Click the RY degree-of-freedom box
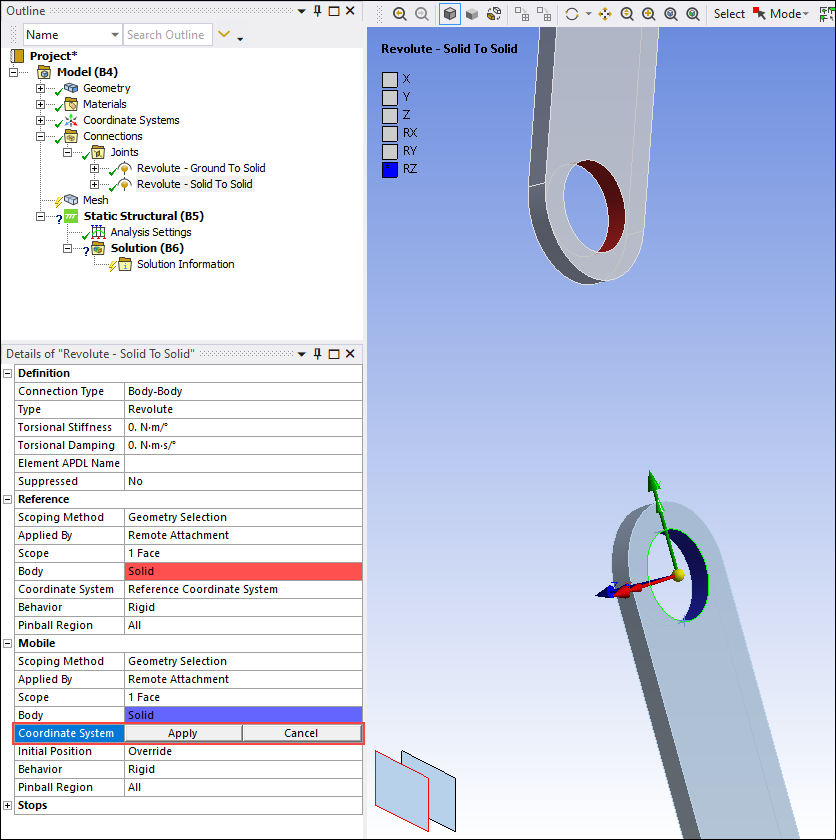Viewport: 836px width, 840px height. click(x=390, y=152)
